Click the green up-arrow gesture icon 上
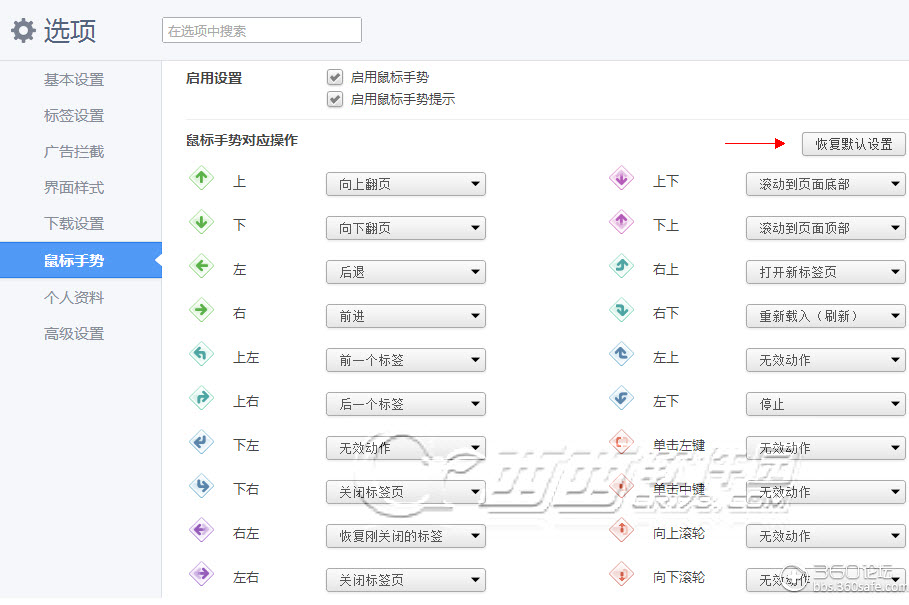This screenshot has width=909, height=605. point(202,178)
